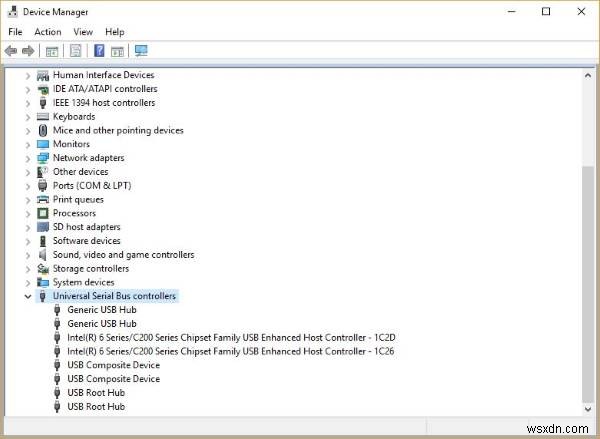Click the Back arrow toolbar icon
Image resolution: width=600 pixels, height=439 pixels.
pyautogui.click(x=11, y=51)
